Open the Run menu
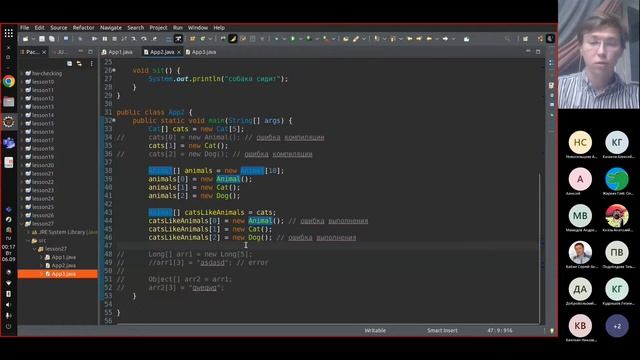Viewport: 640px width, 360px height. pyautogui.click(x=178, y=28)
